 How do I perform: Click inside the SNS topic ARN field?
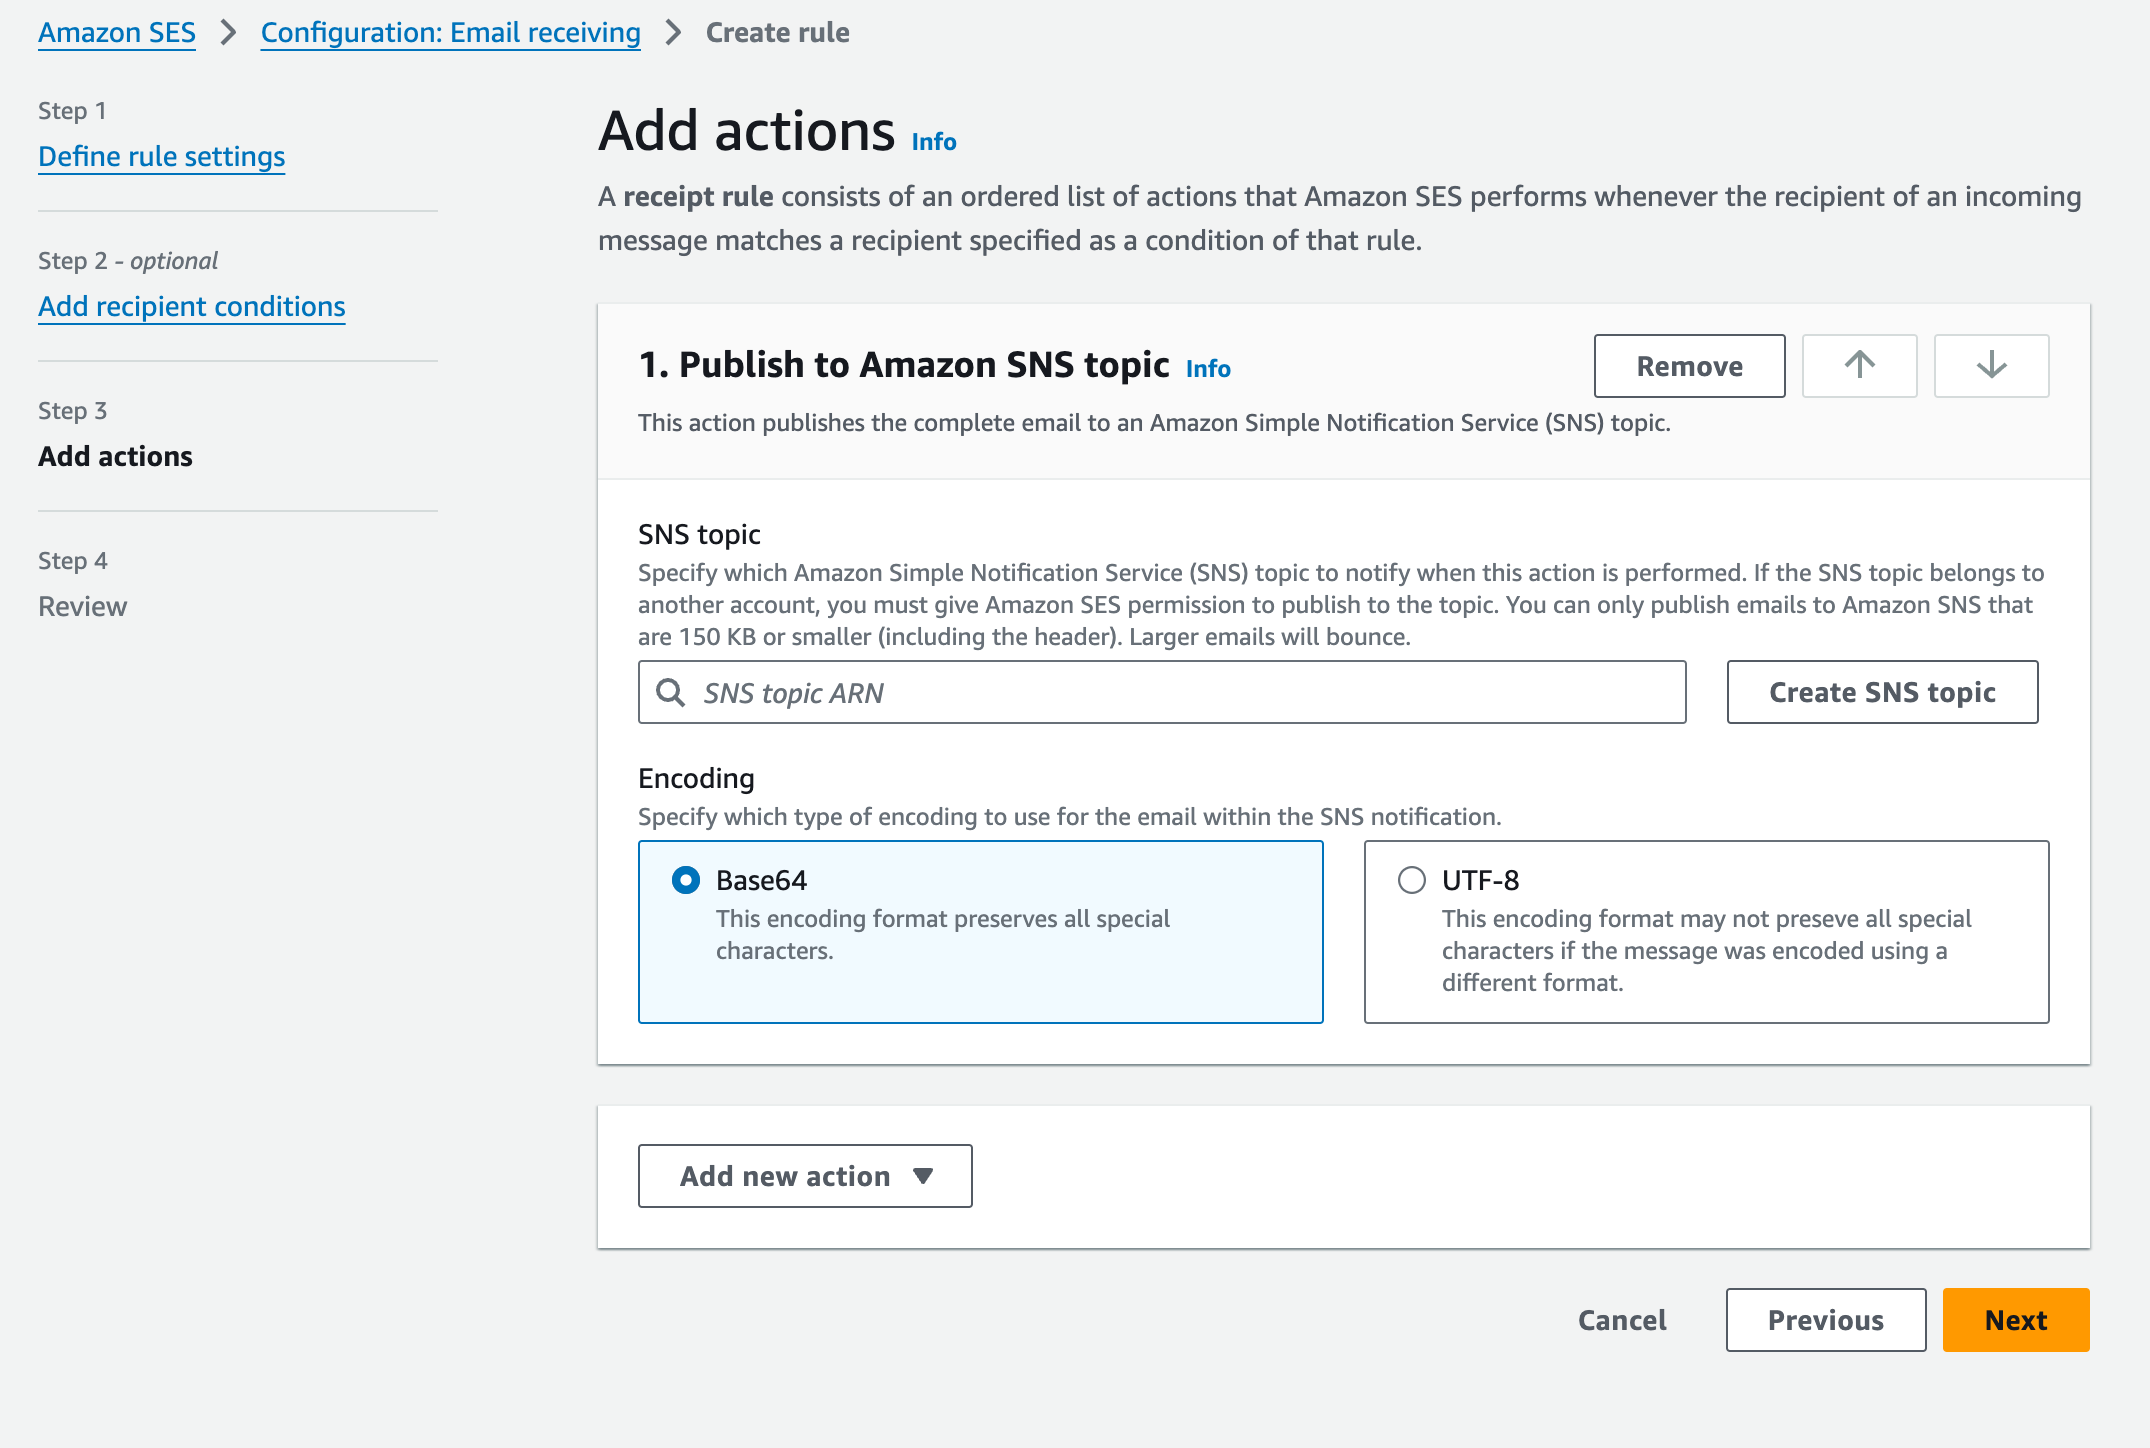[1100, 692]
